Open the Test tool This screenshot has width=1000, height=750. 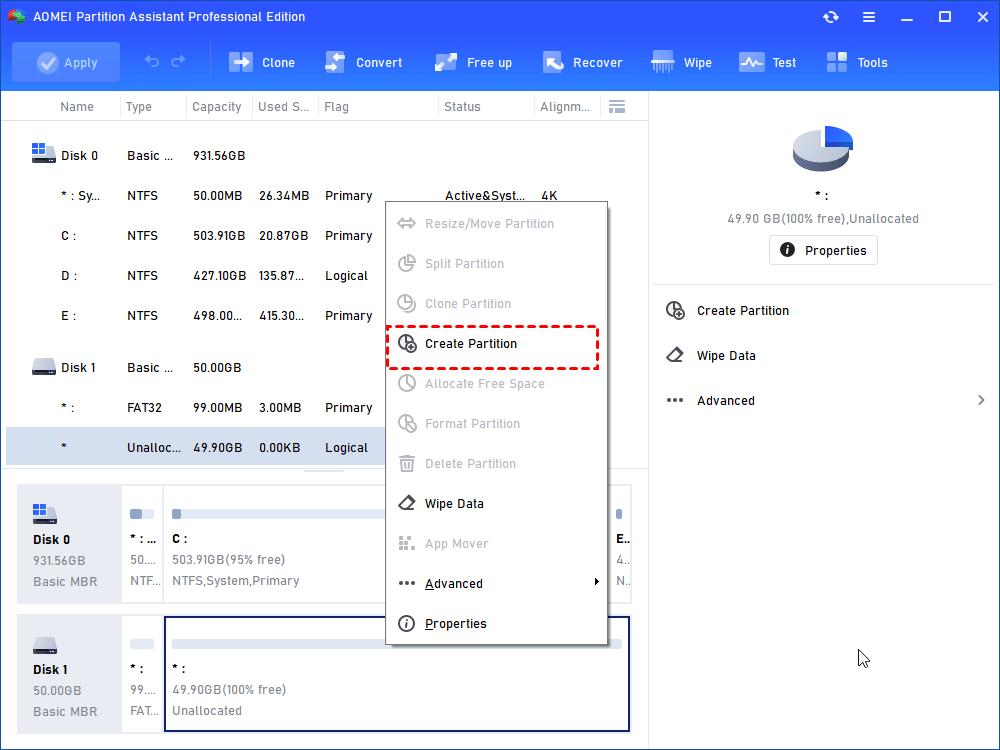(x=751, y=62)
